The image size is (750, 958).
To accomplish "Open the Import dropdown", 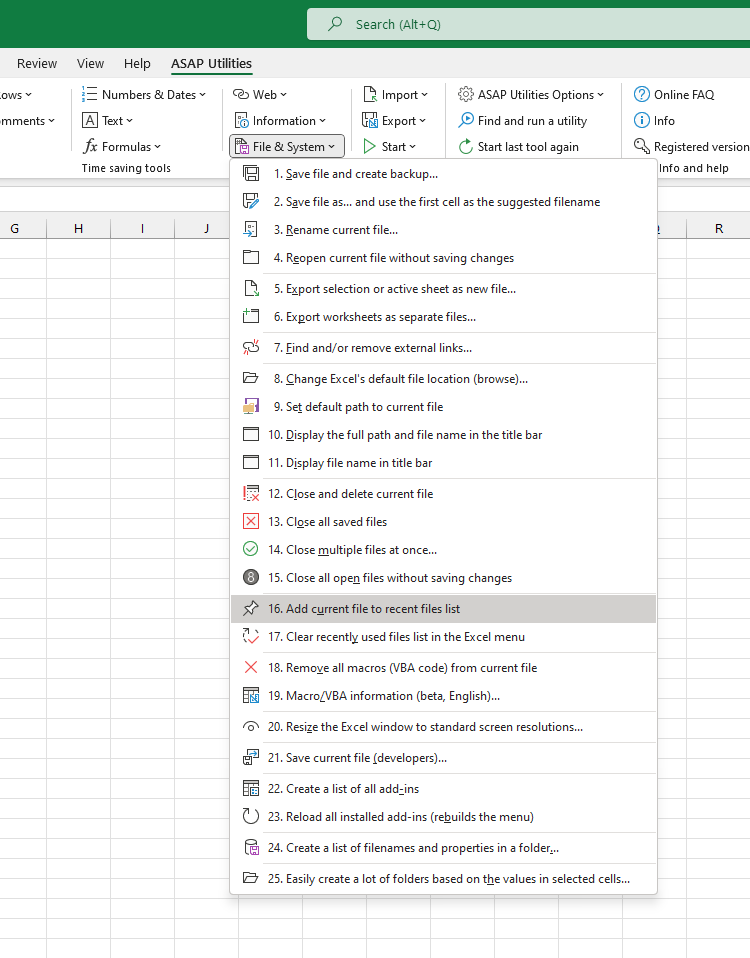I will (395, 94).
